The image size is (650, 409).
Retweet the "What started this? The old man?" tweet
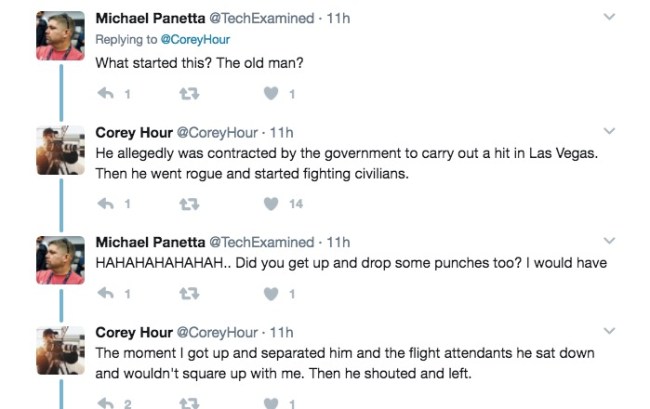point(186,95)
